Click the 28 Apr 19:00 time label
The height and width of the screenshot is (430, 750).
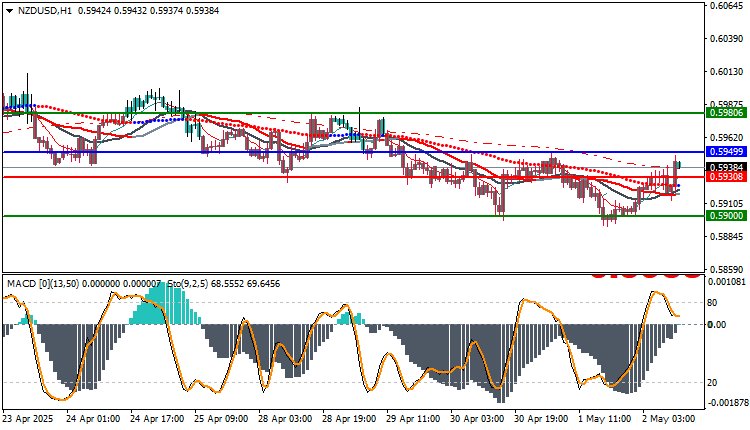tap(349, 419)
